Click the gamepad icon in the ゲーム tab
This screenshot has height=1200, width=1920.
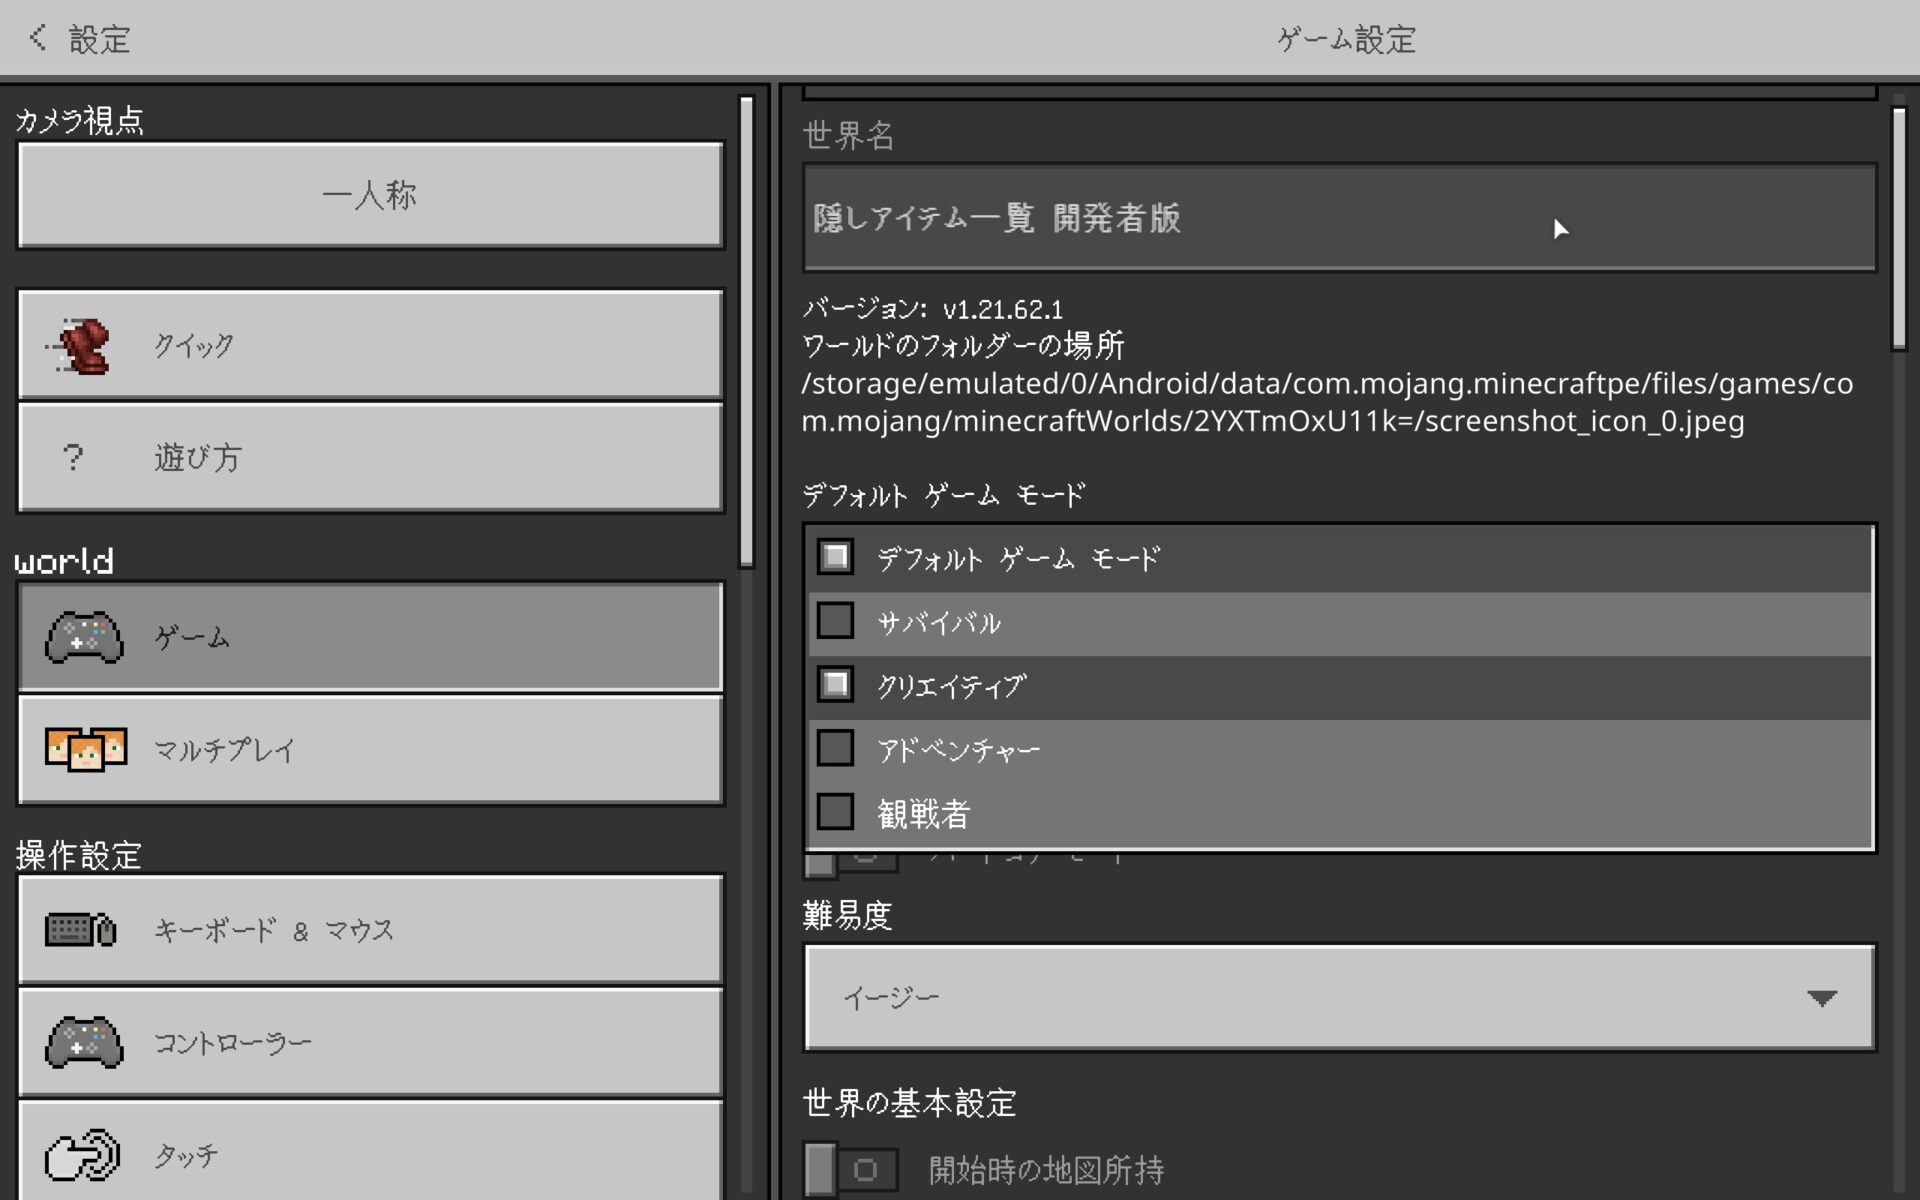(84, 637)
